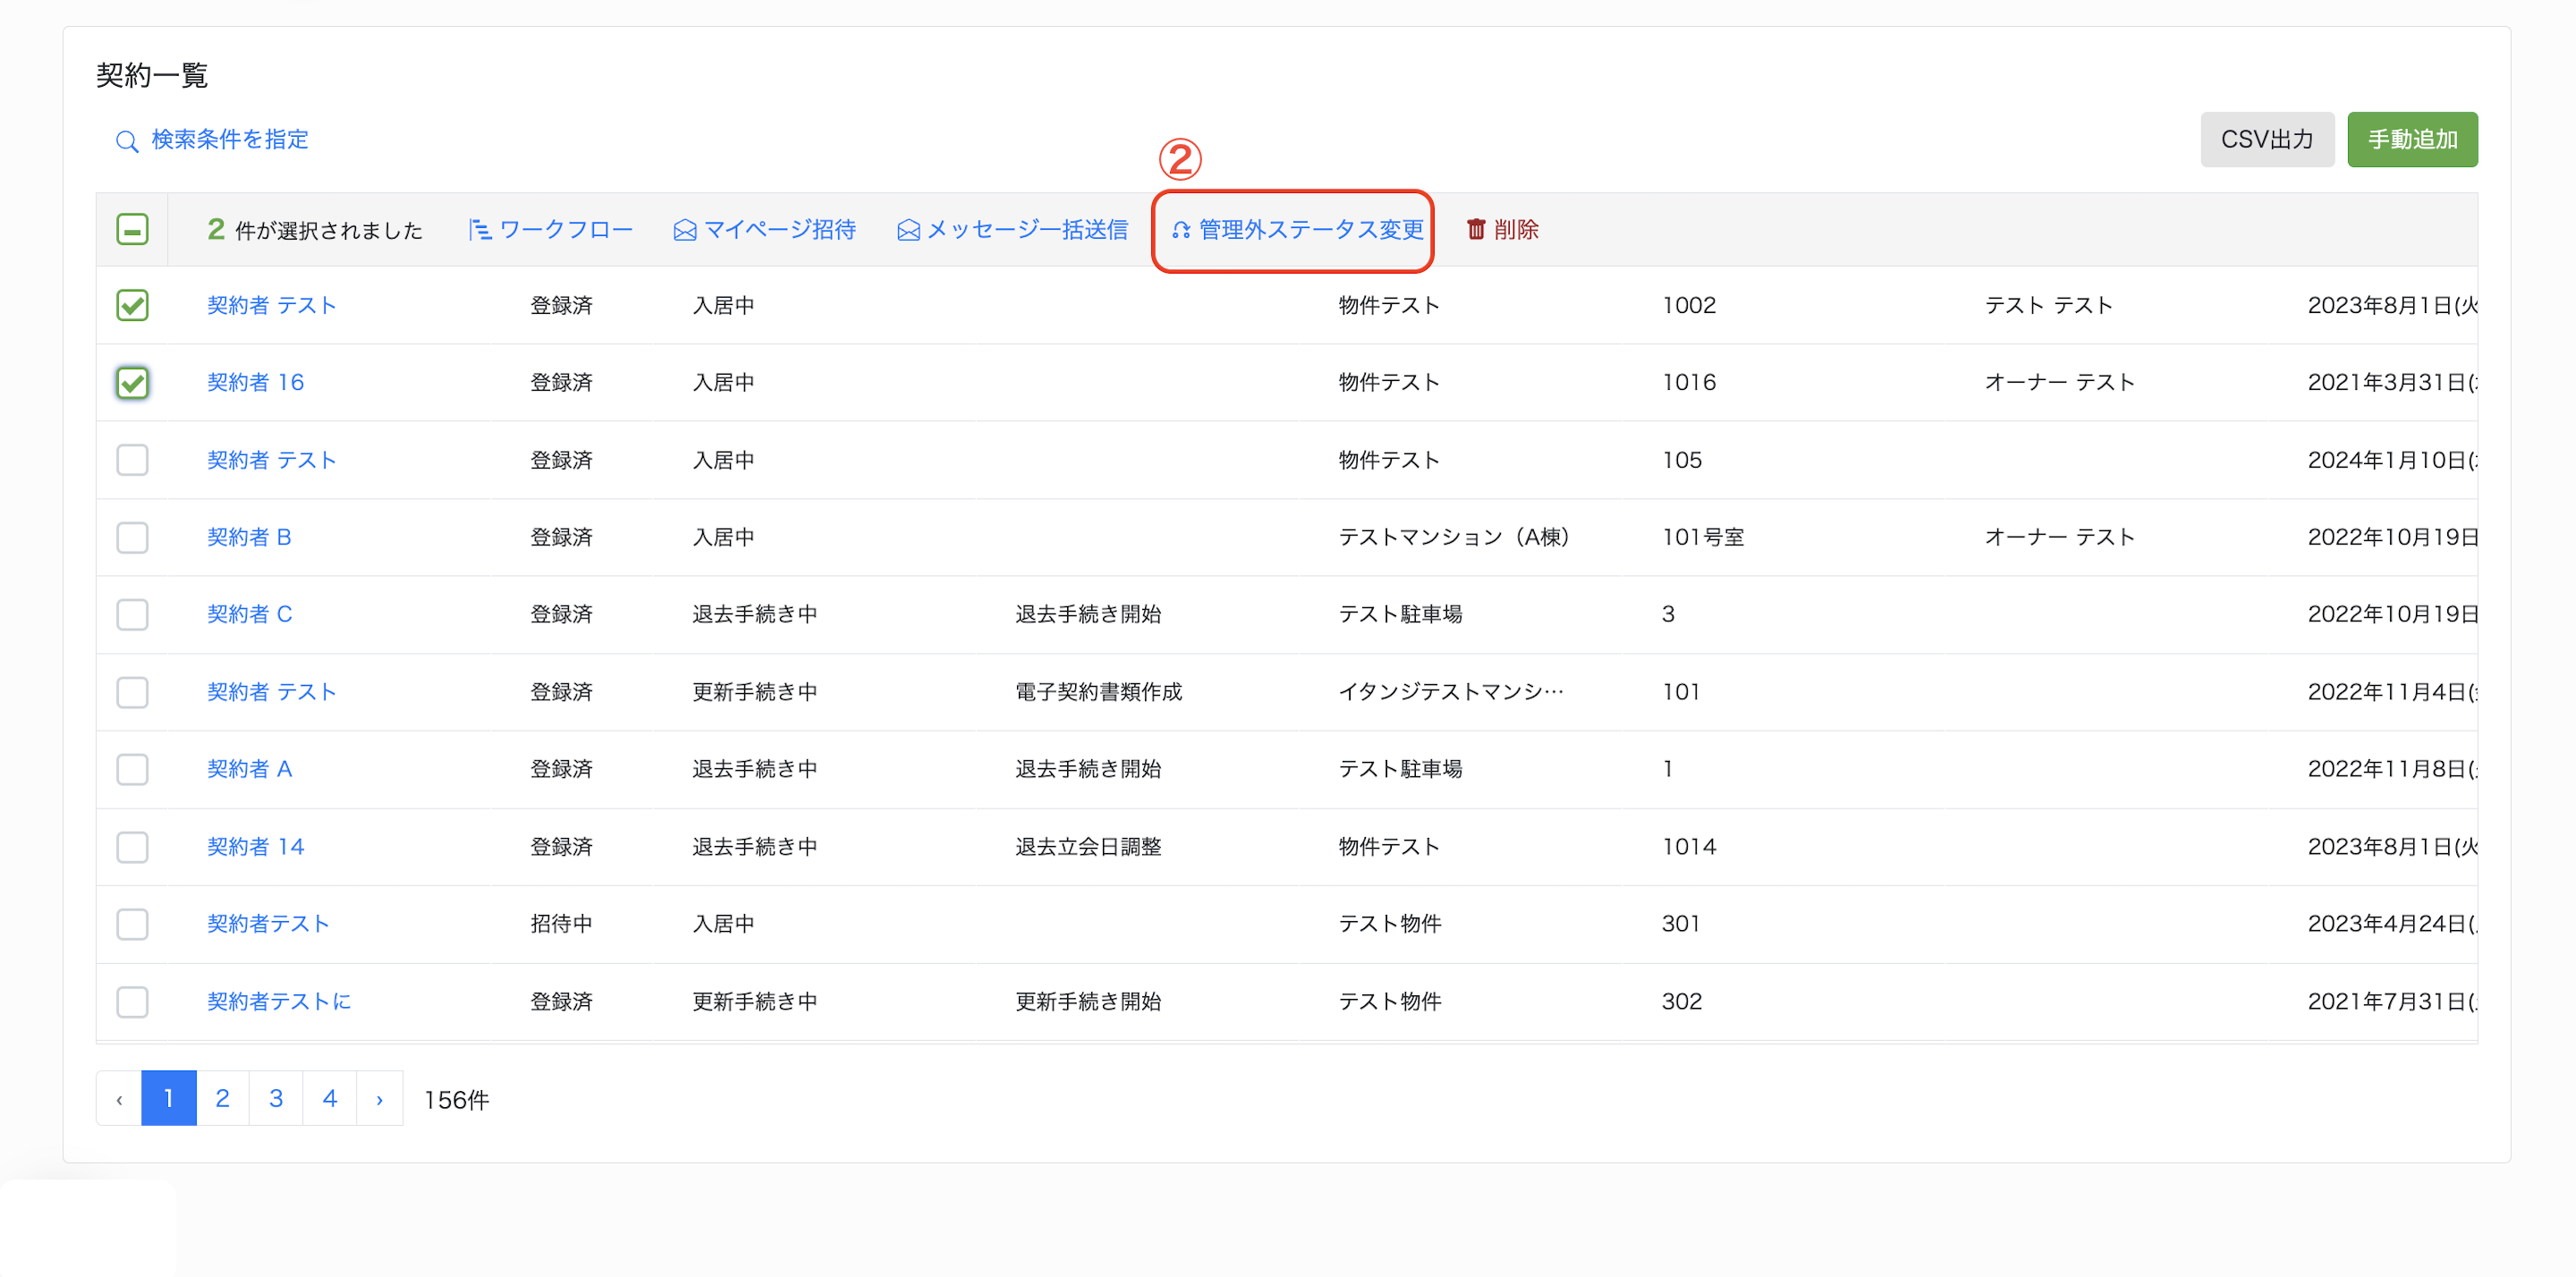Click 退去立会日調整 cell
This screenshot has width=2576, height=1277.
pyautogui.click(x=1088, y=847)
